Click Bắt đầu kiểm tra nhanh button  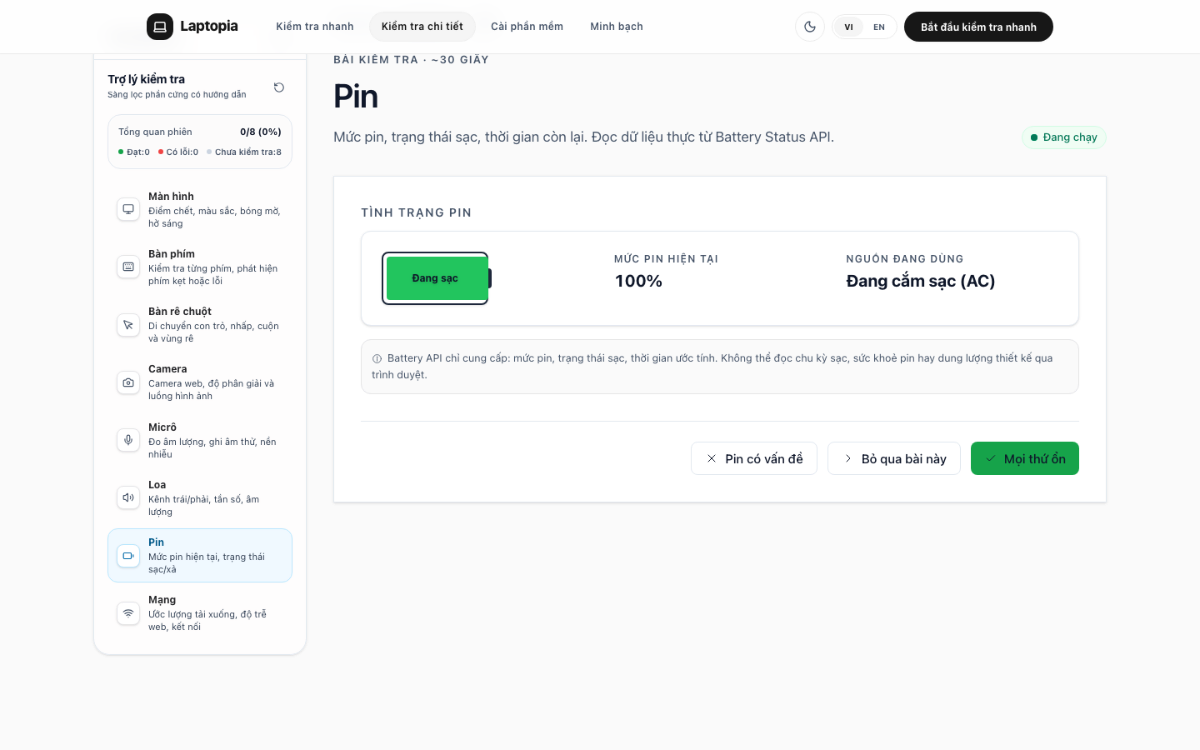[x=978, y=27]
